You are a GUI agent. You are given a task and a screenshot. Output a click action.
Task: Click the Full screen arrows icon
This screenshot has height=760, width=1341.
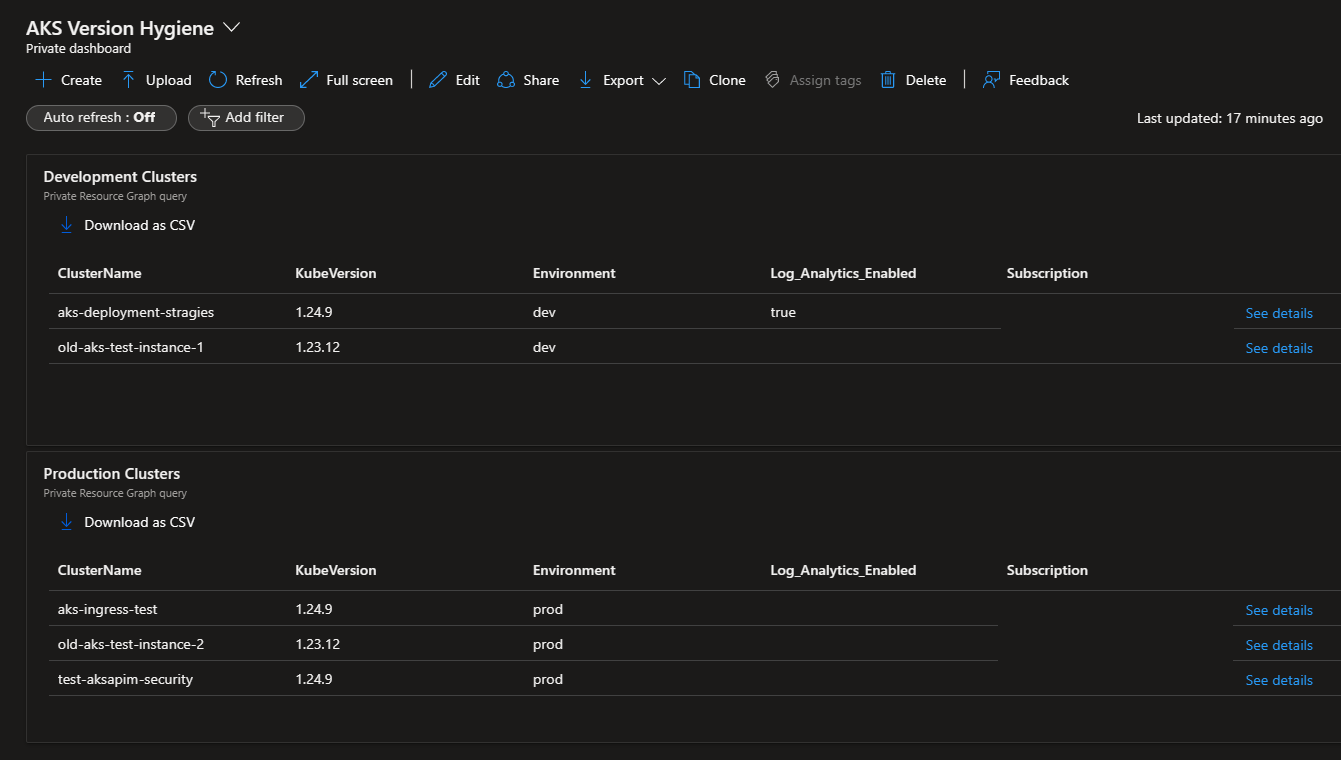[x=309, y=80]
